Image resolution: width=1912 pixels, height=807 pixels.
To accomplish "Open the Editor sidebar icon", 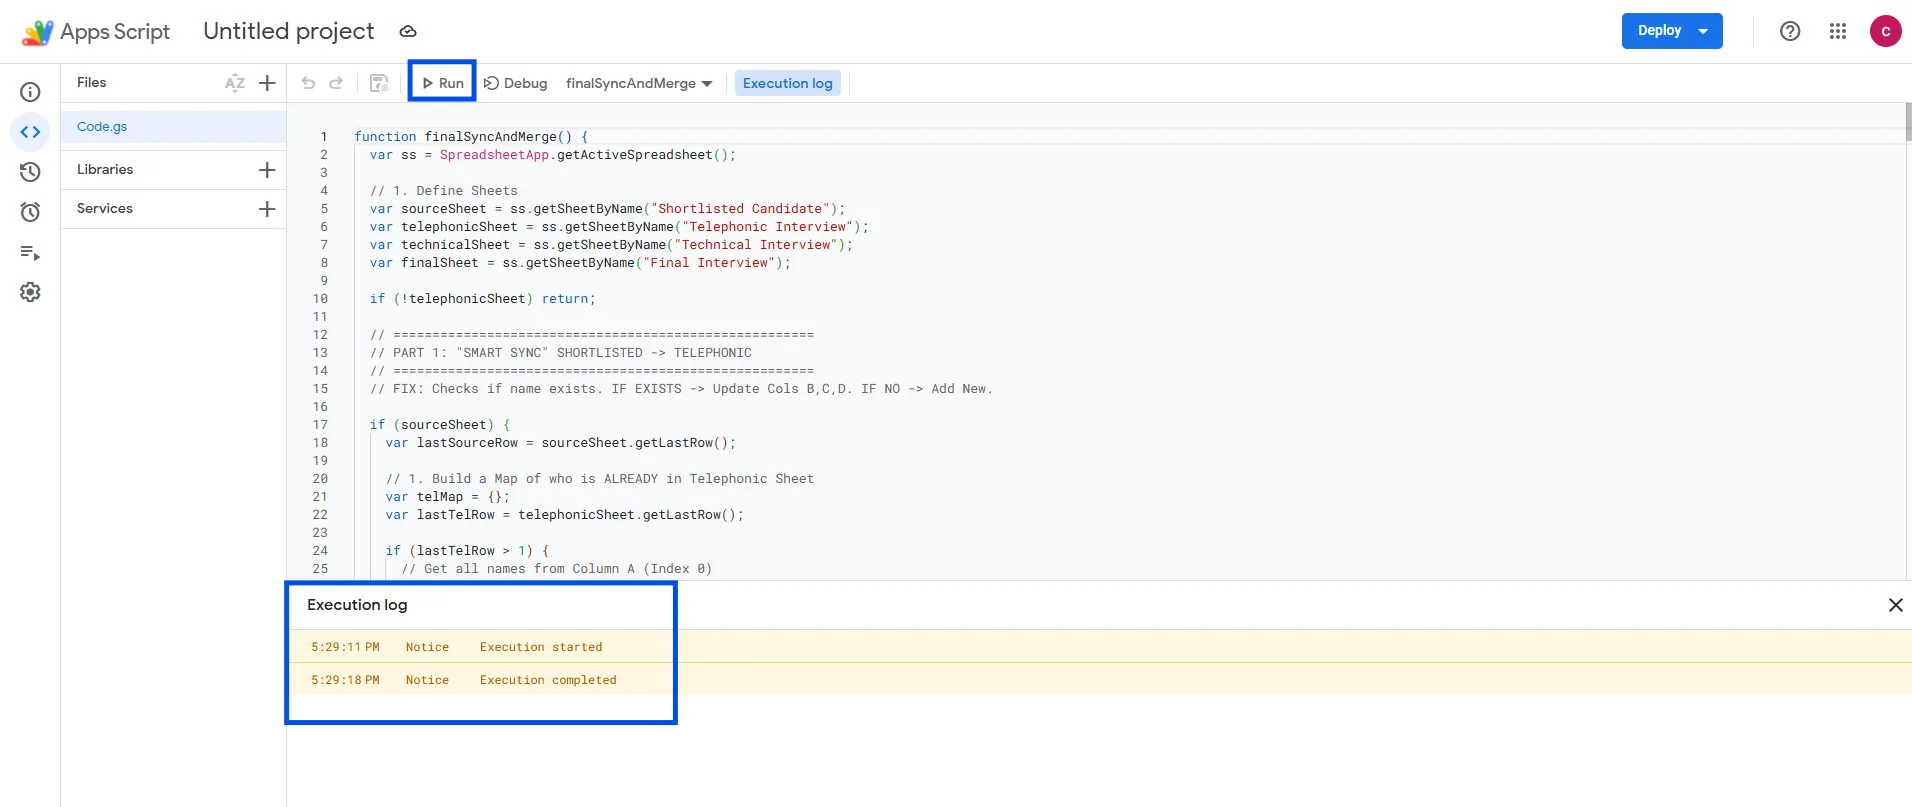I will 30,132.
